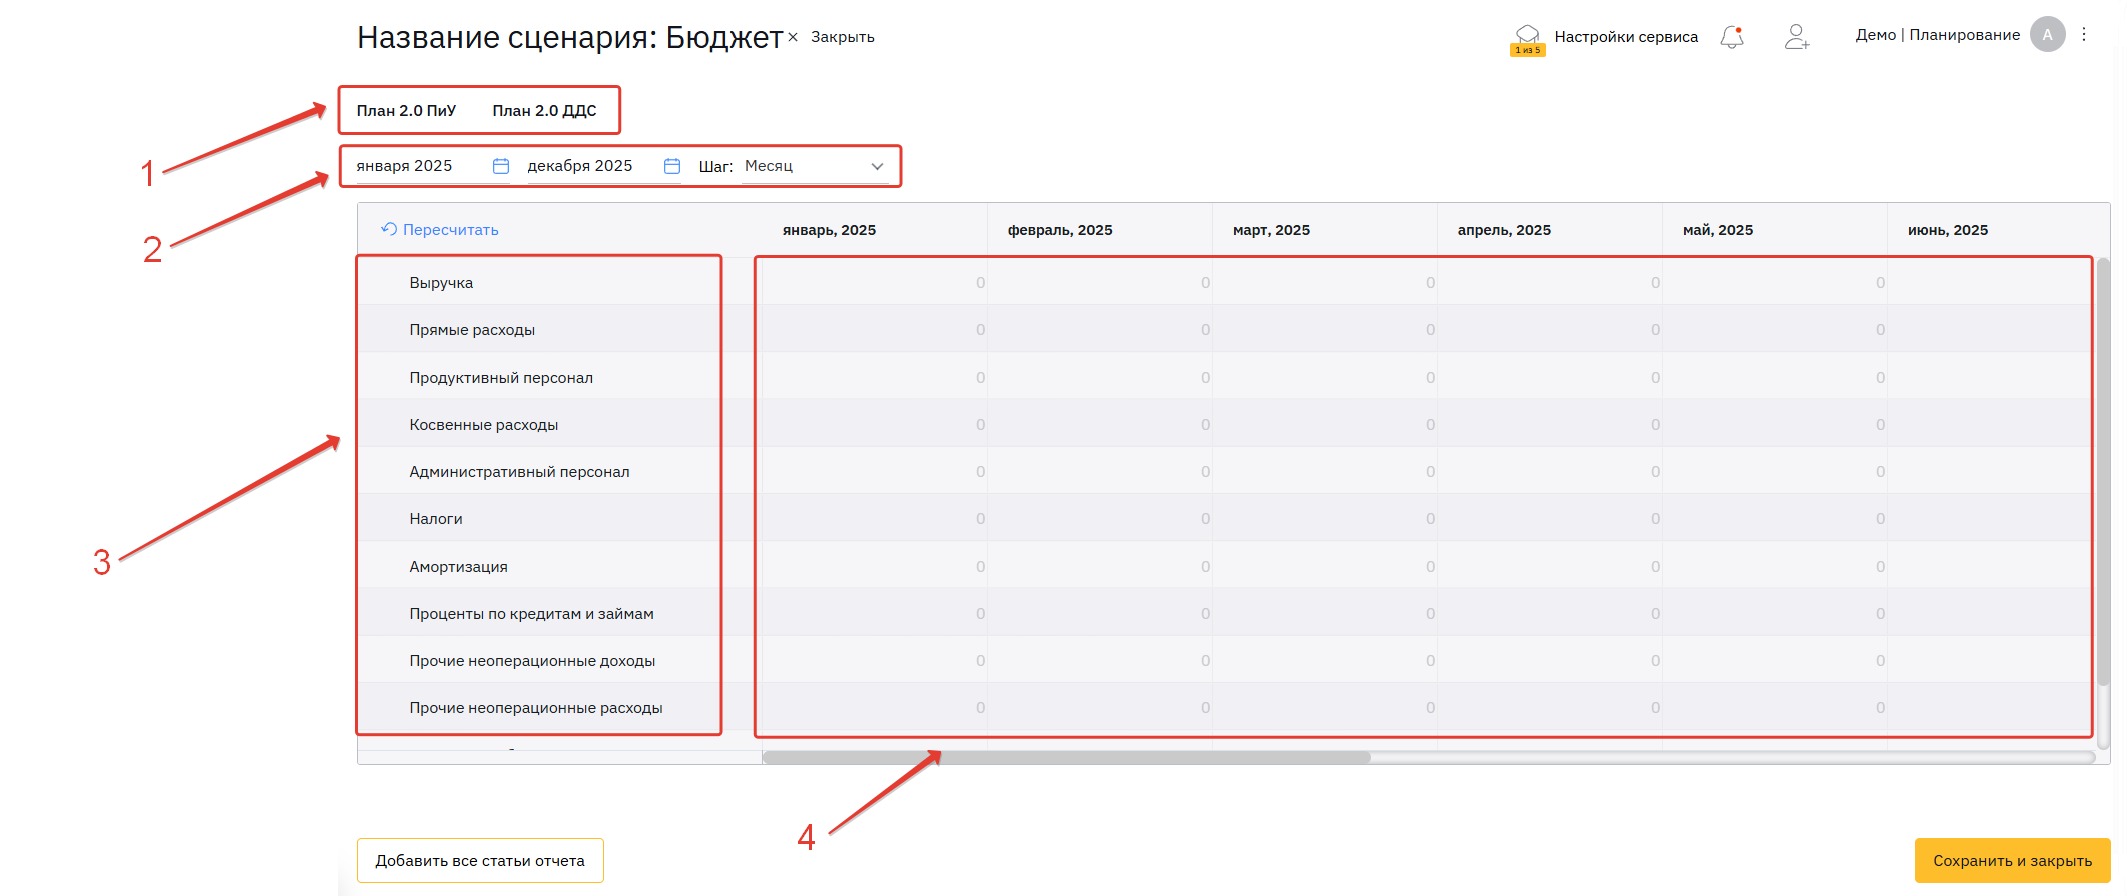Click Добавить все статьи отчета button
The height and width of the screenshot is (896, 2127).
[480, 861]
